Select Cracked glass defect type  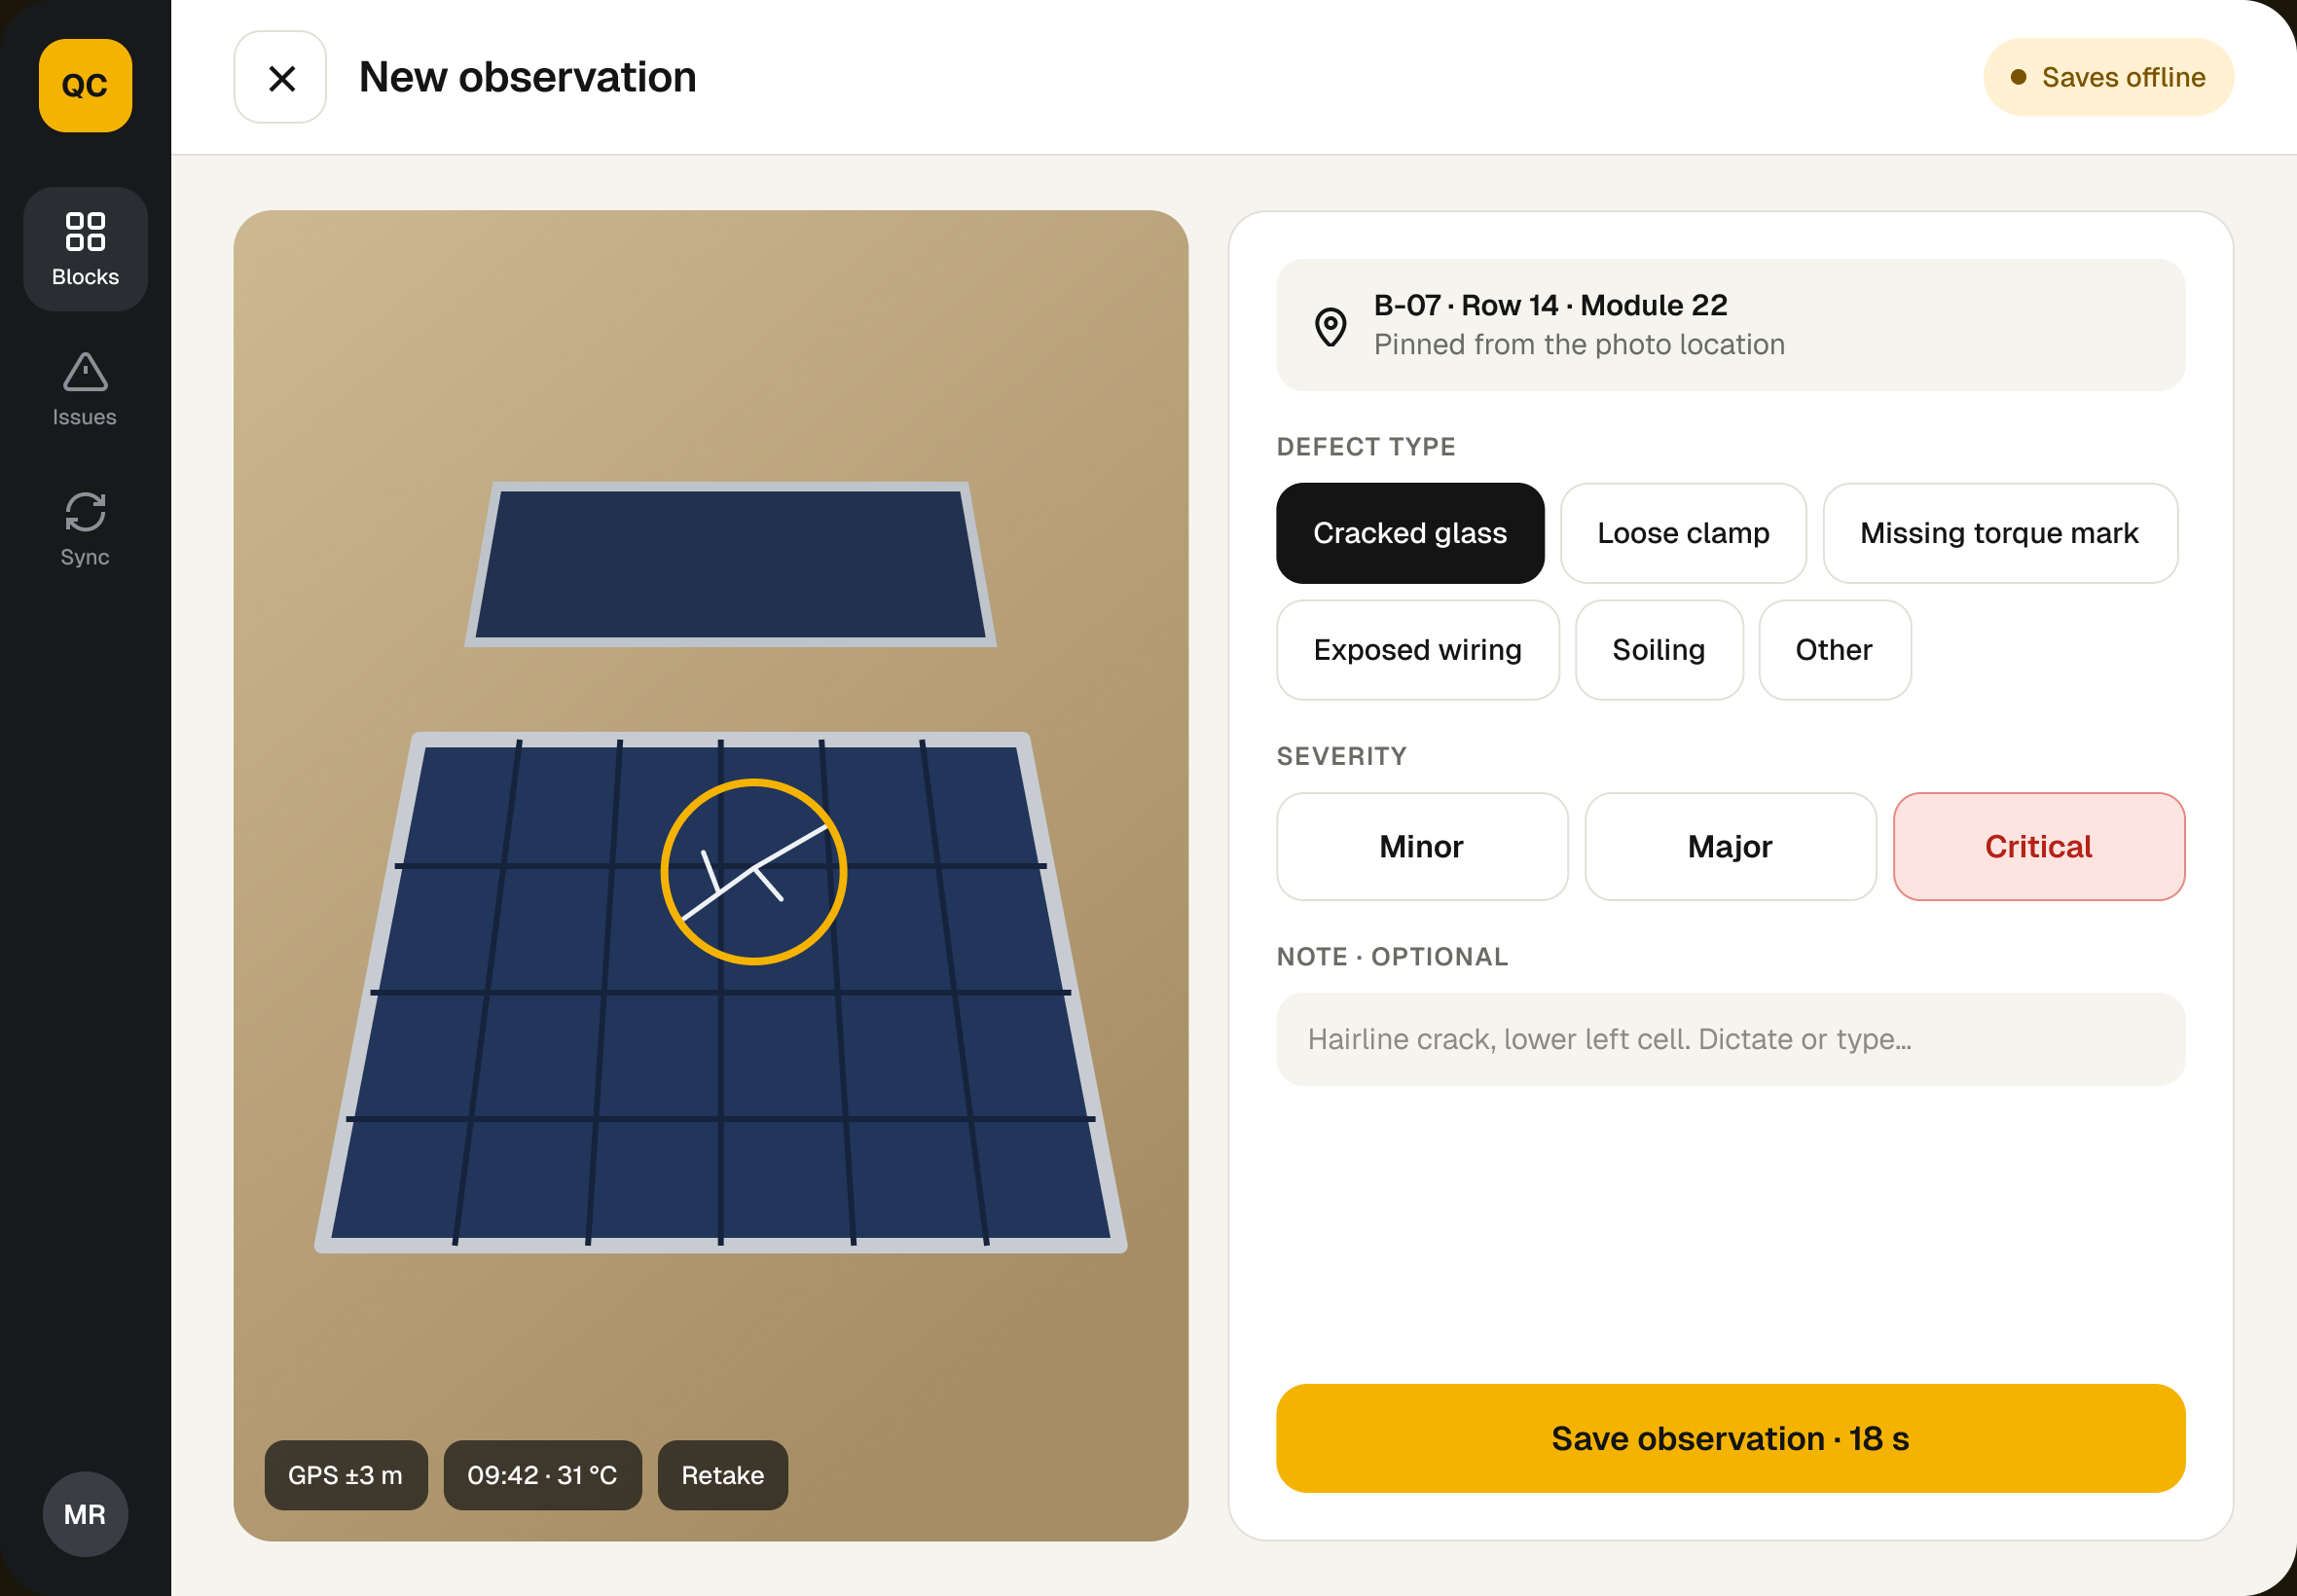1410,533
